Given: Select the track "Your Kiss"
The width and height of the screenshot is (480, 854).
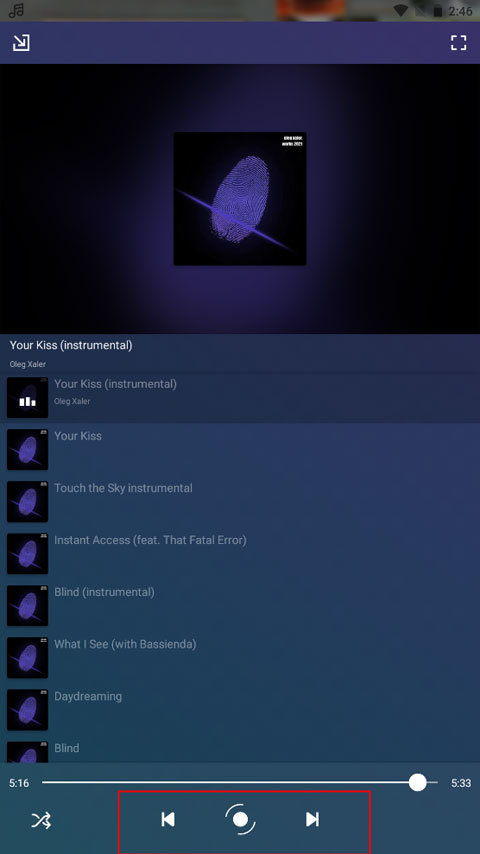Looking at the screenshot, I should [x=240, y=449].
